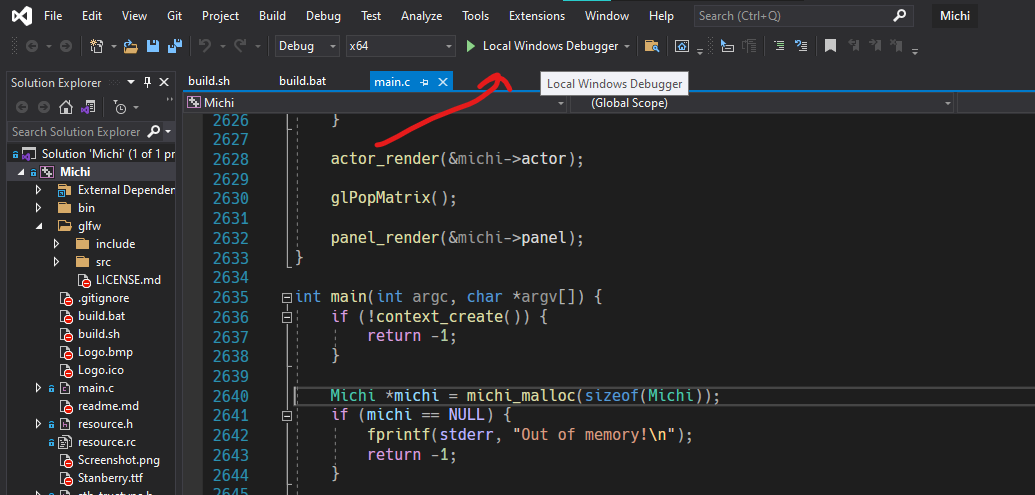This screenshot has height=495, width=1035.
Task: Click Navigate Backward arrow in main toolbar
Action: (x=31, y=46)
